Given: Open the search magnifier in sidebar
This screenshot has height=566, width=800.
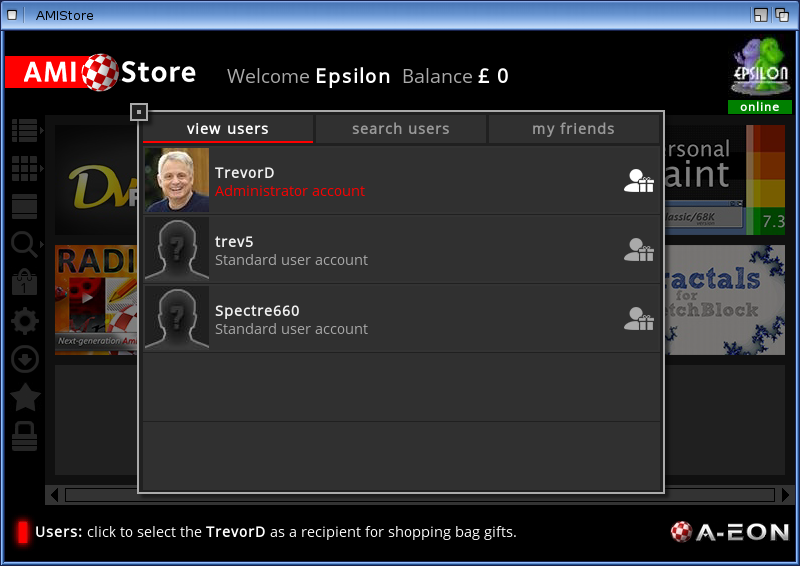Looking at the screenshot, I should point(24,244).
